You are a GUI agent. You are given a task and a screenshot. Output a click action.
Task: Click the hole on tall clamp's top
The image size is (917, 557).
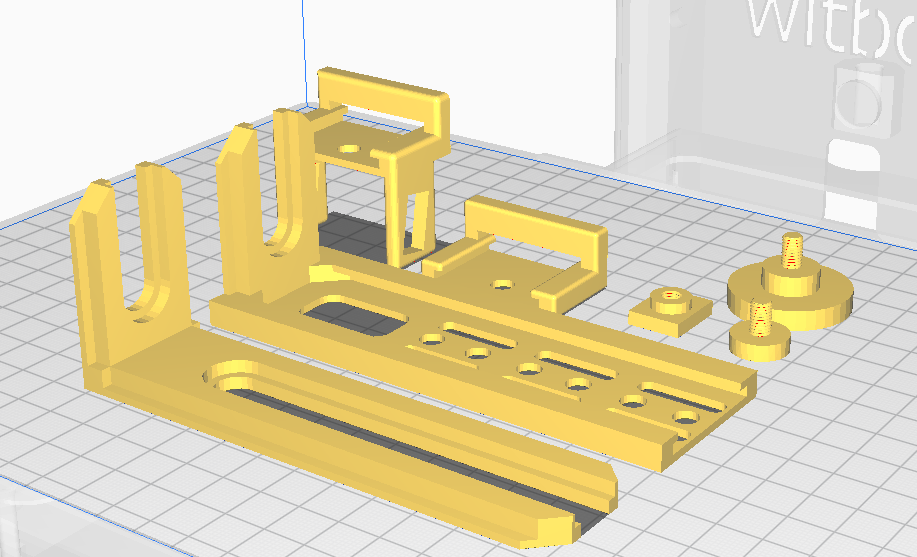[x=349, y=147]
